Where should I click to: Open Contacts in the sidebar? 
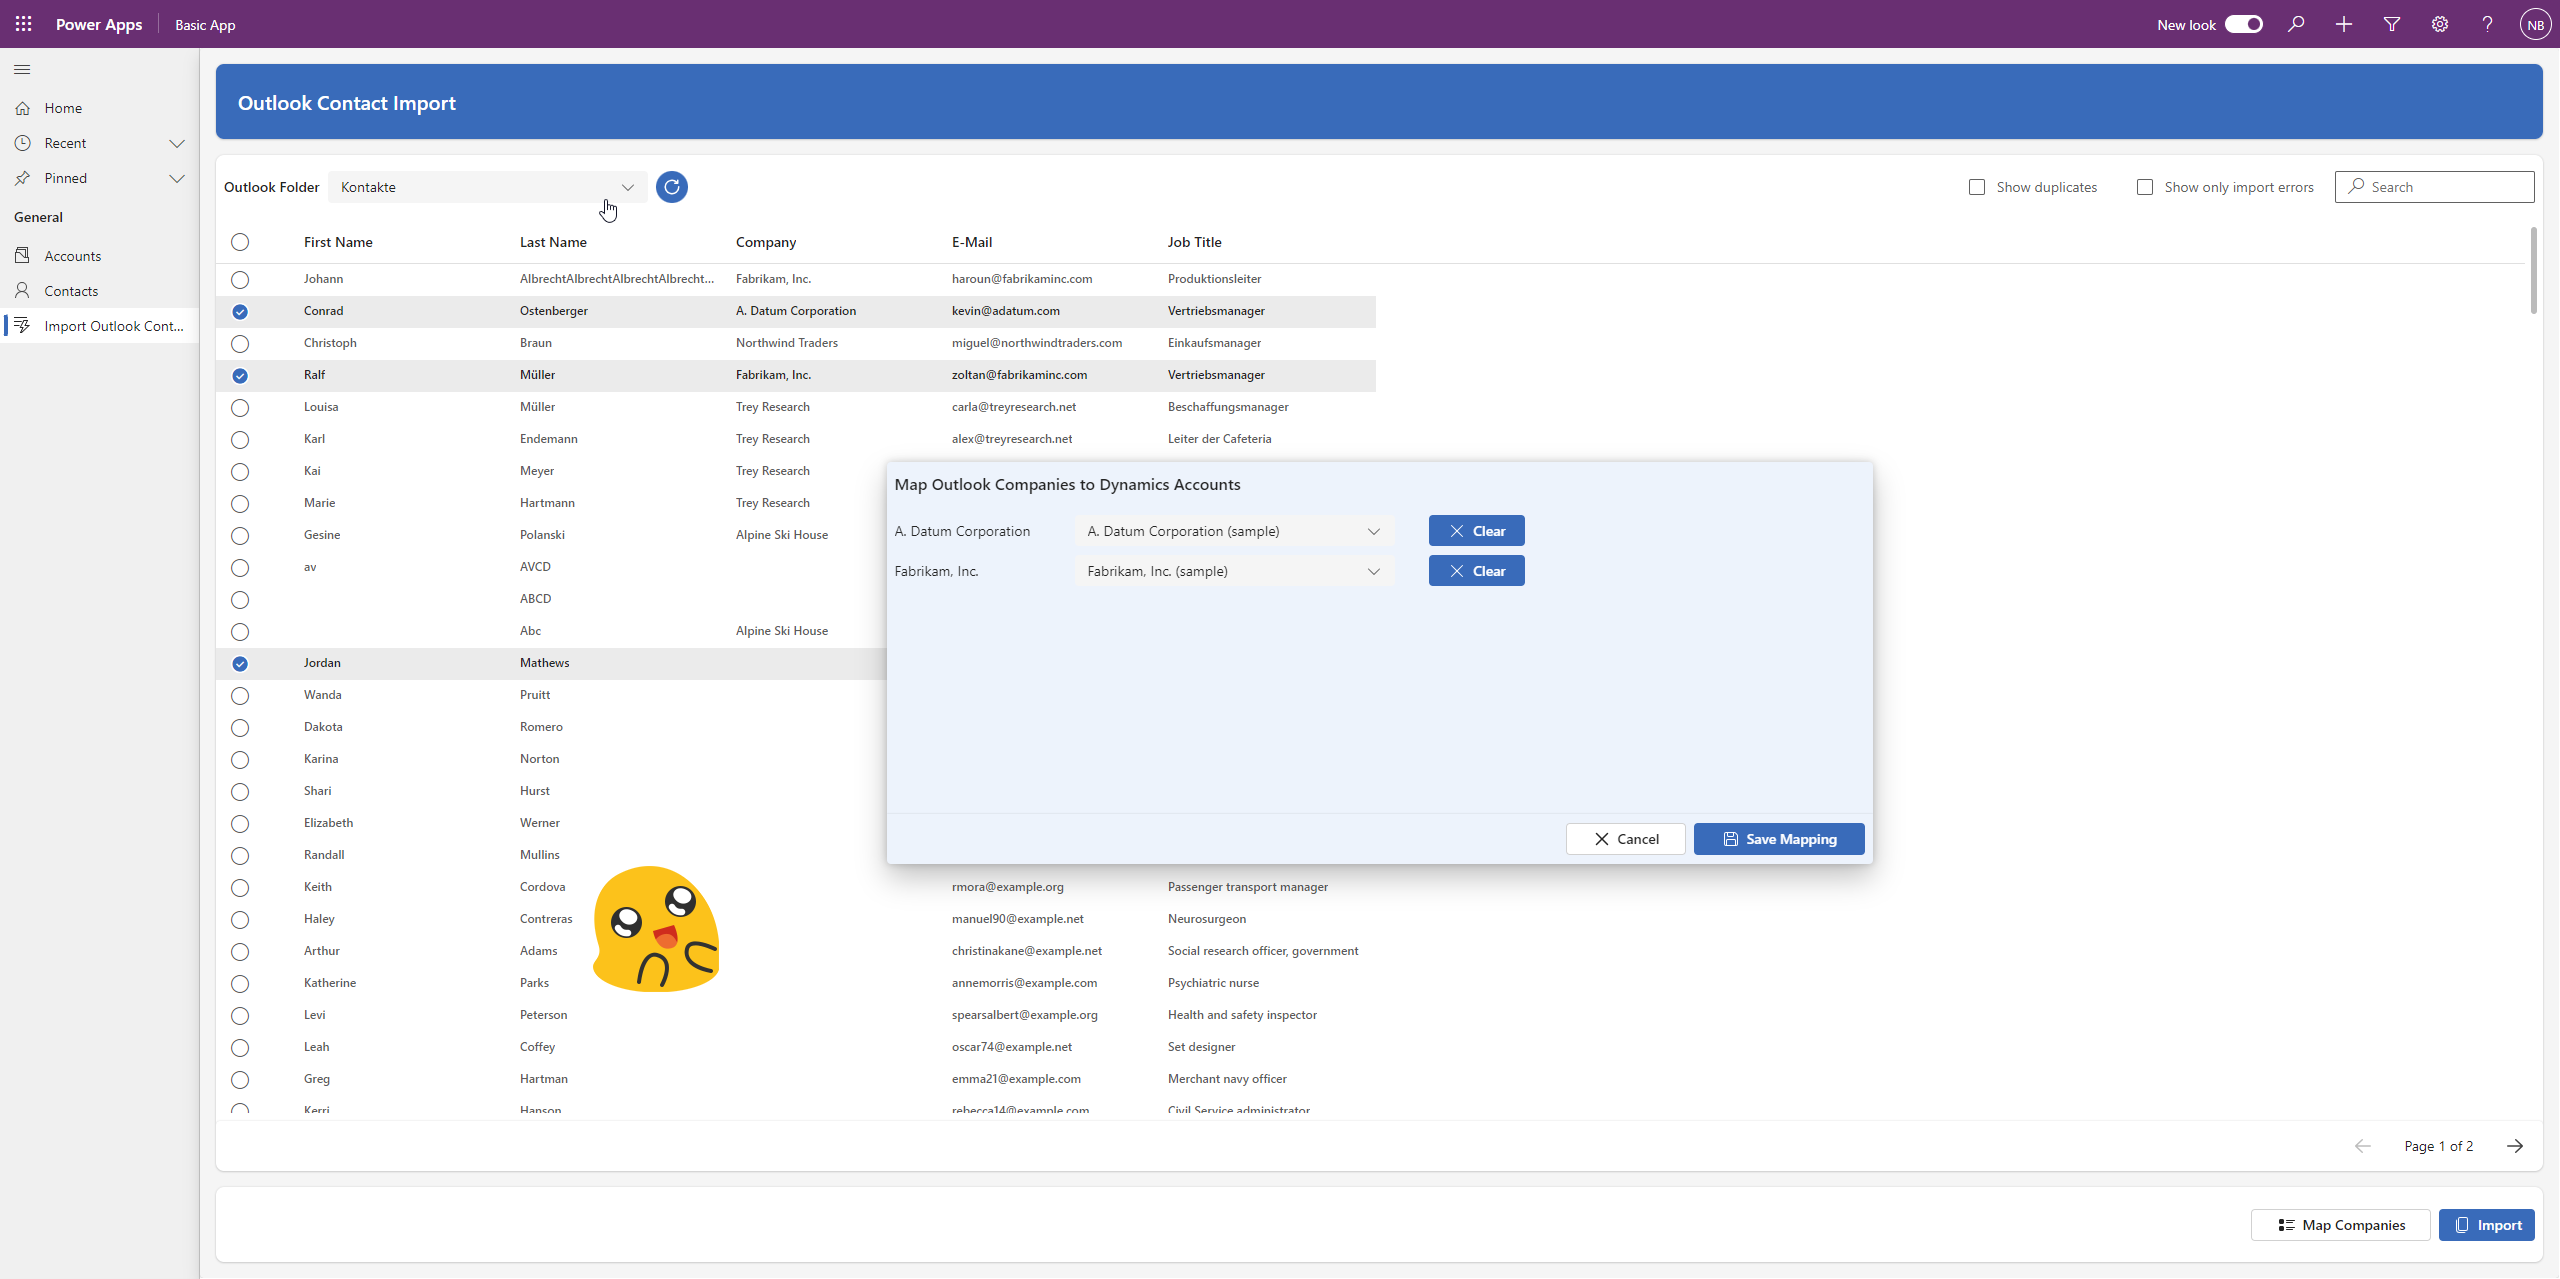(x=71, y=291)
